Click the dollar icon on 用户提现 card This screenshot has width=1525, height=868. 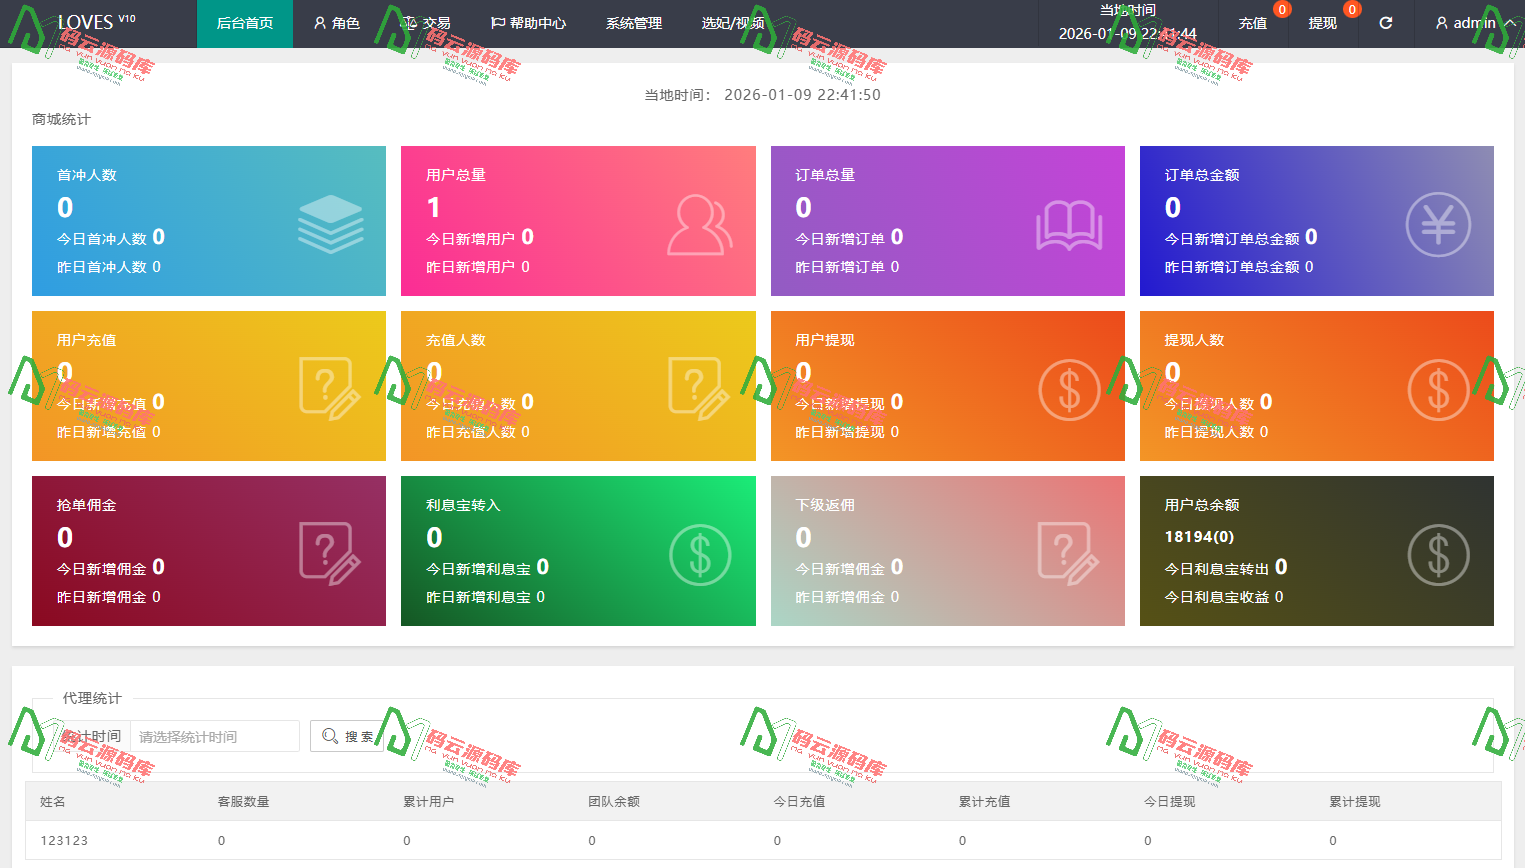(1069, 392)
